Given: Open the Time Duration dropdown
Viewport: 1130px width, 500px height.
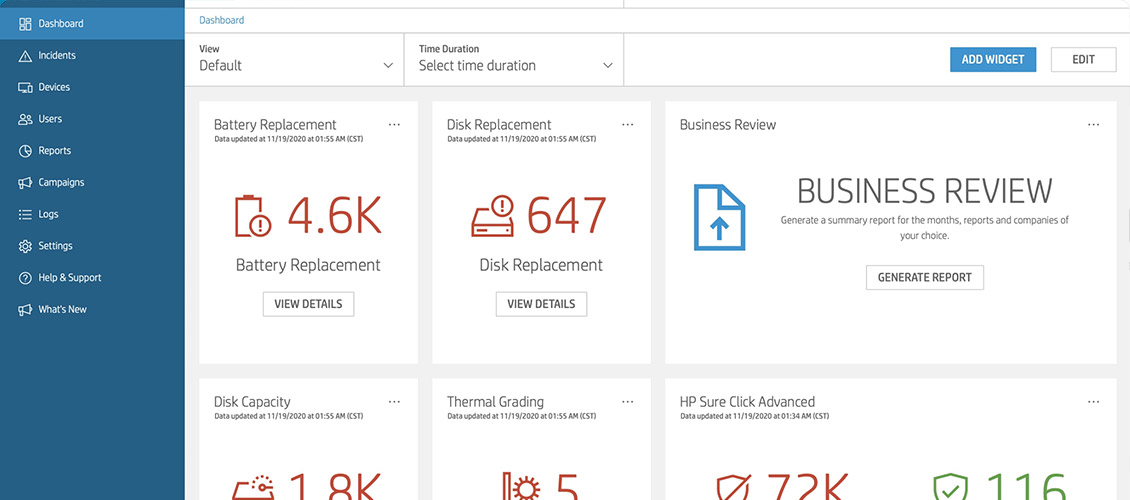Looking at the screenshot, I should [515, 59].
